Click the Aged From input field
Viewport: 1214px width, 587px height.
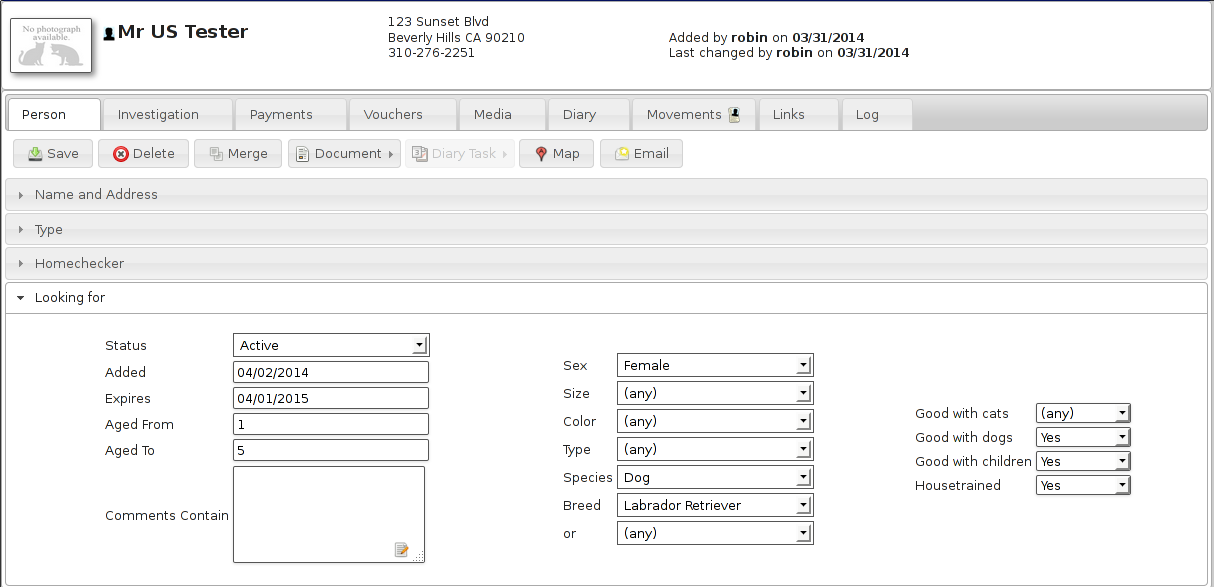point(330,425)
